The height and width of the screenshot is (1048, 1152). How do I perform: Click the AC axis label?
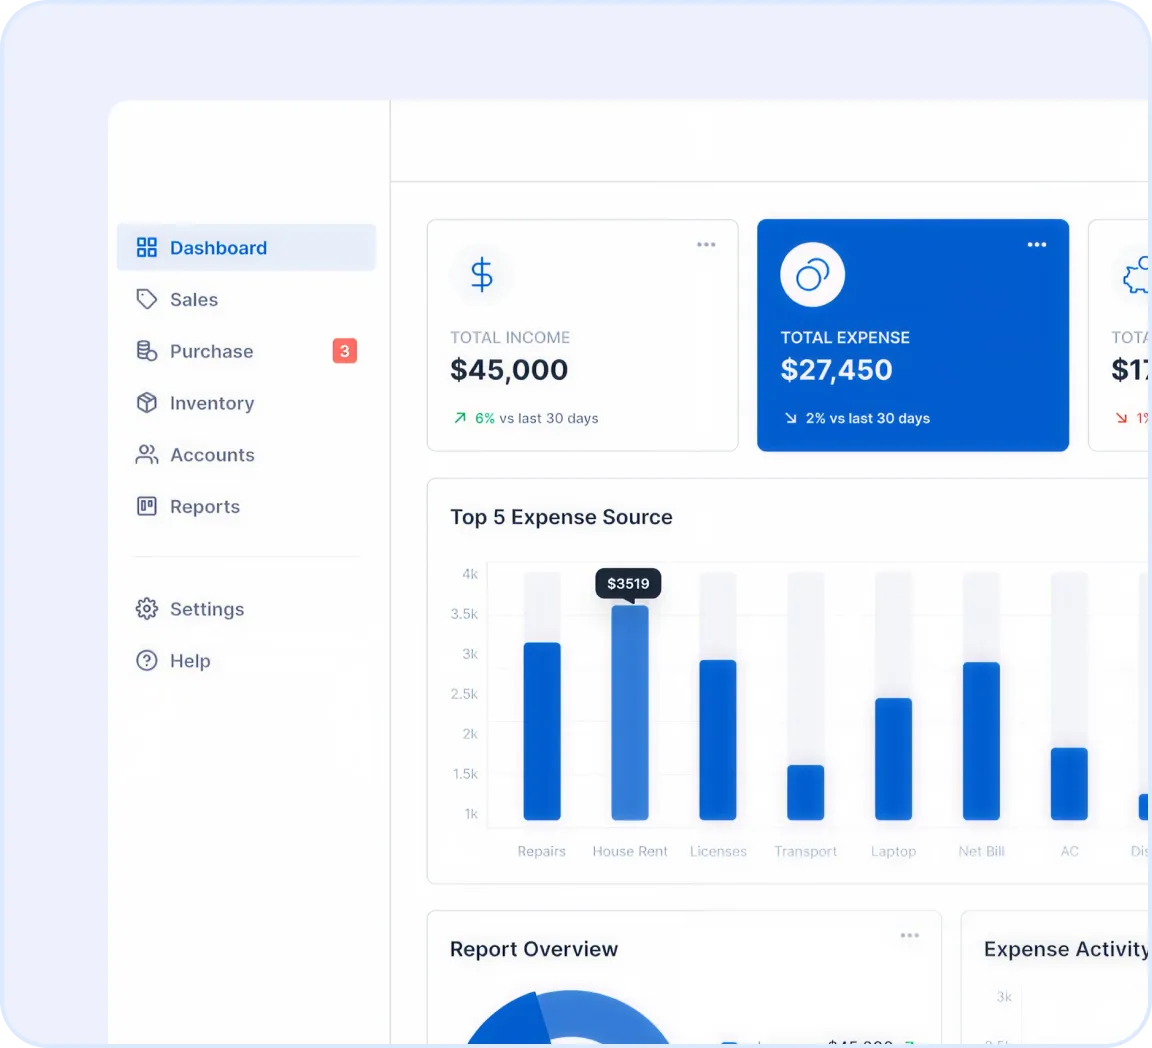1070,851
